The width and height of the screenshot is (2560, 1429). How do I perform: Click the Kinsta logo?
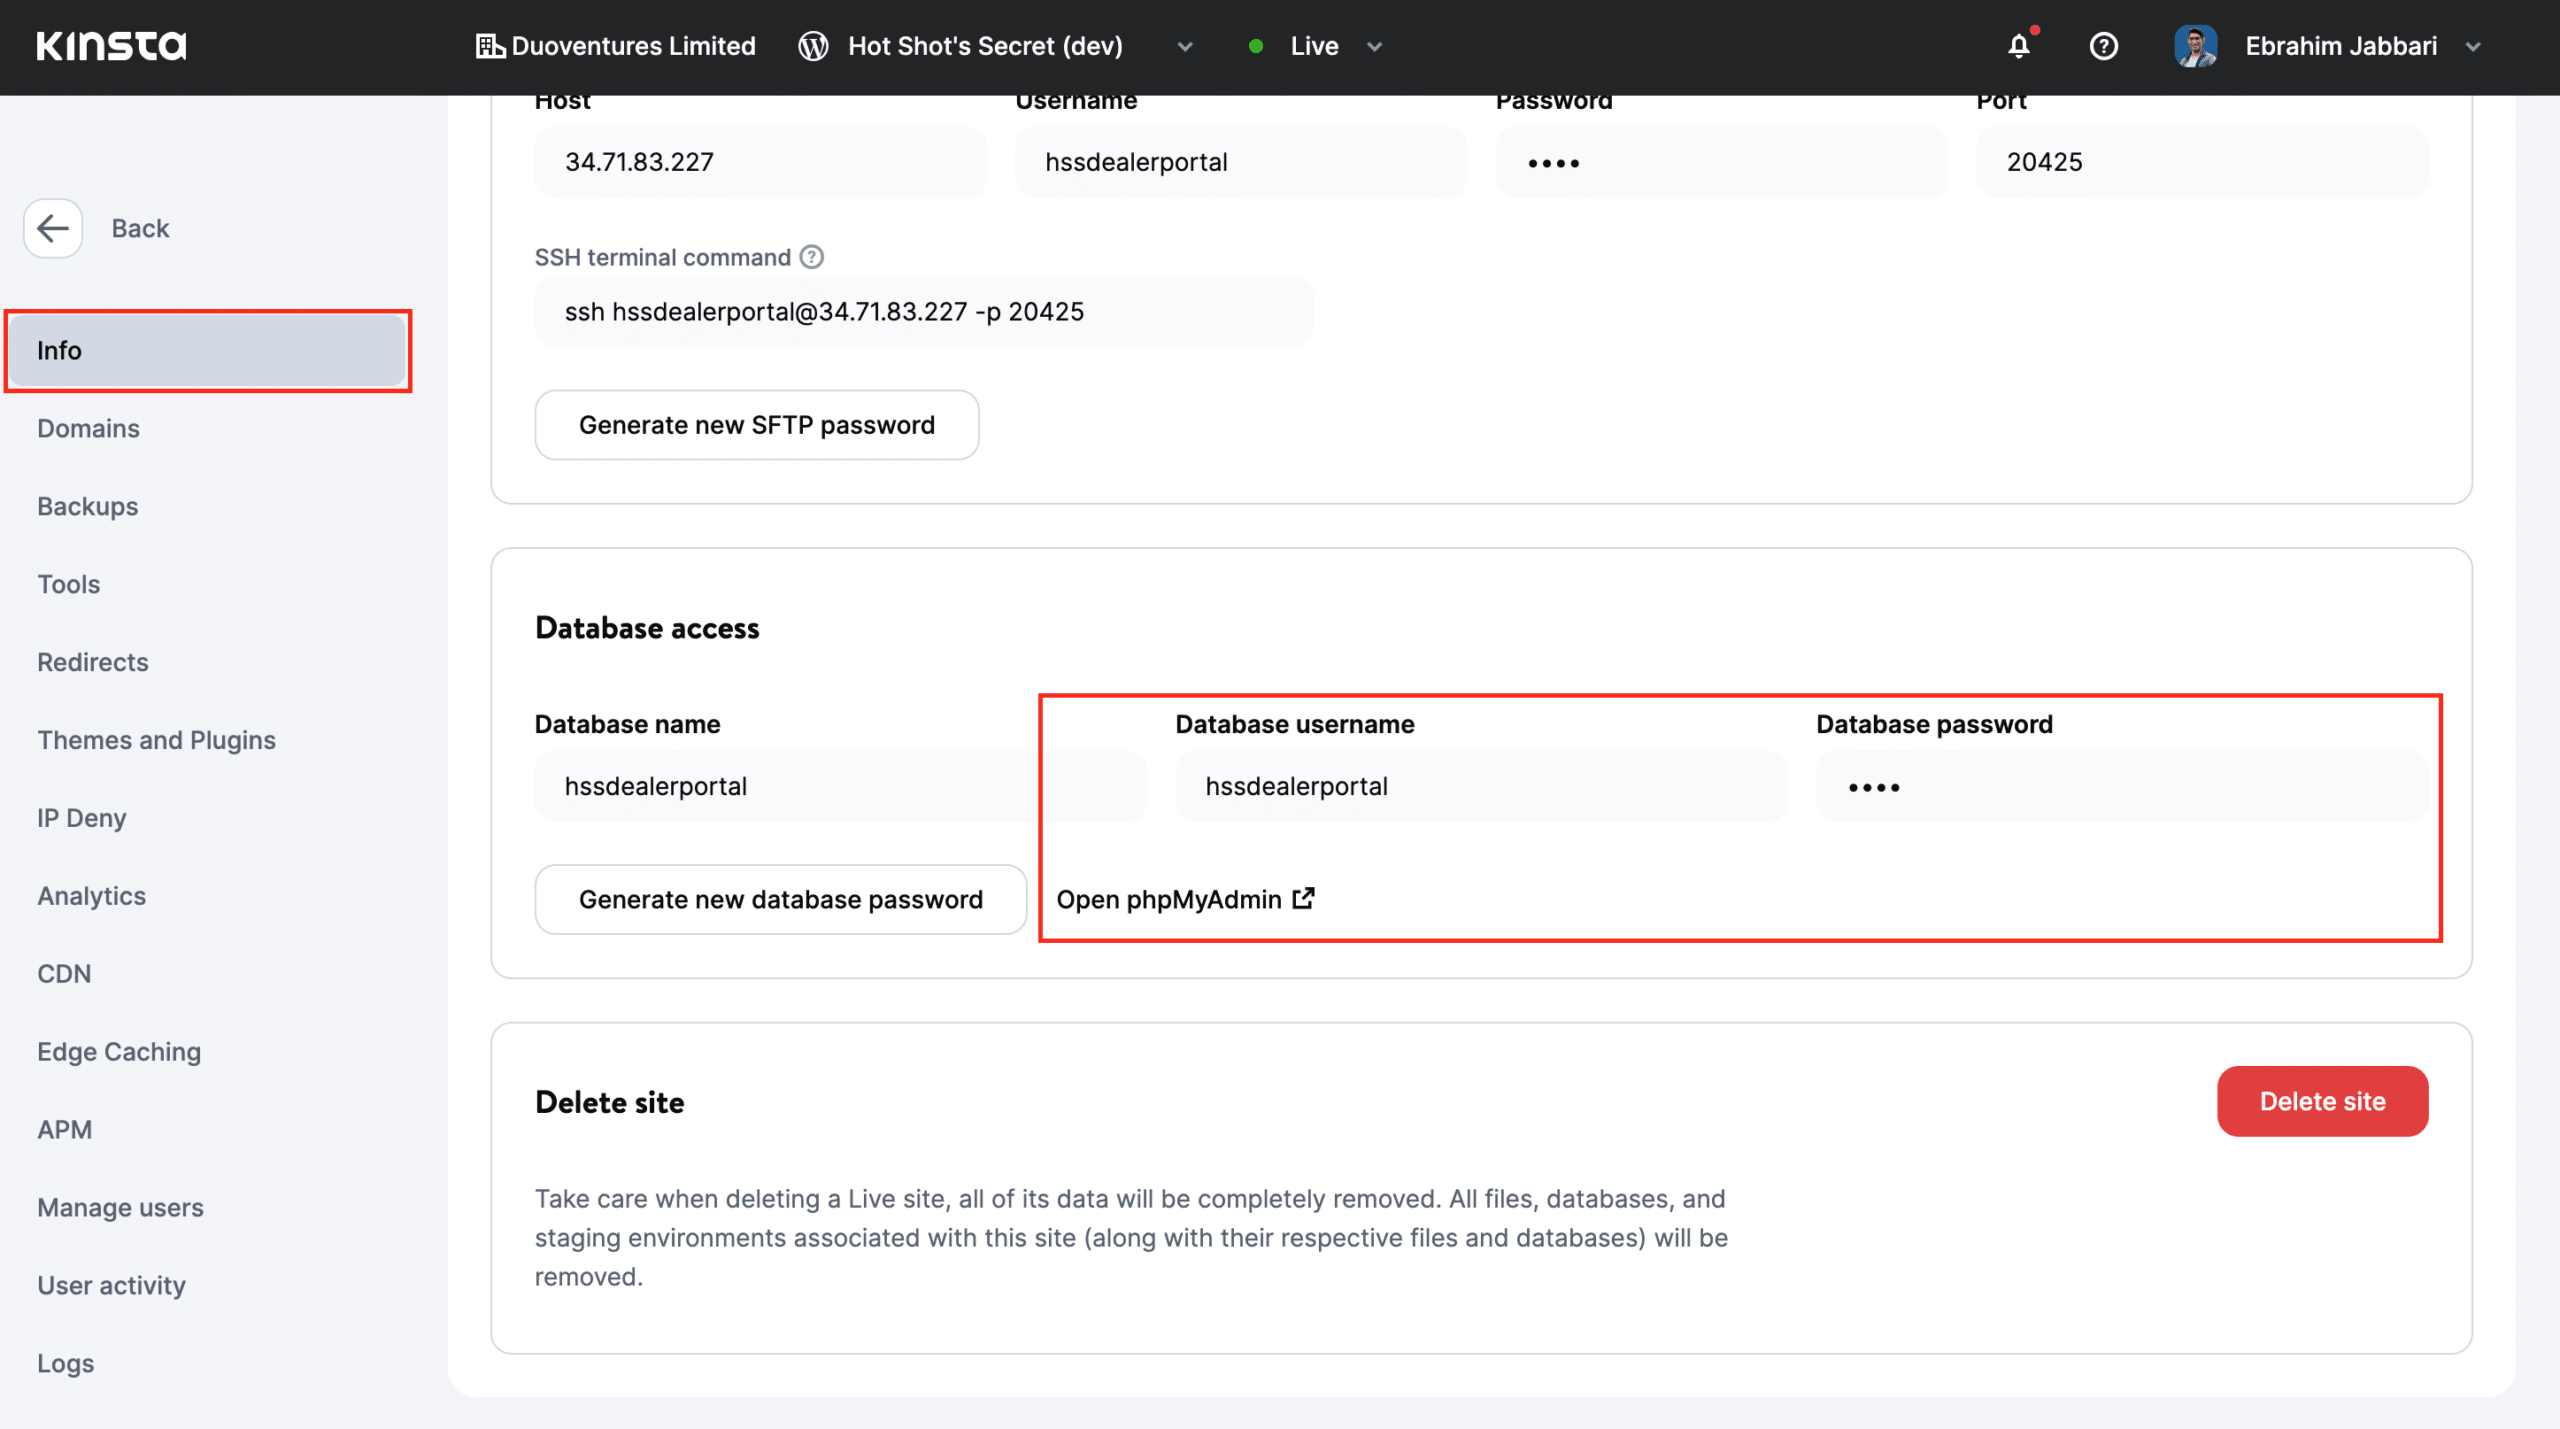111,46
